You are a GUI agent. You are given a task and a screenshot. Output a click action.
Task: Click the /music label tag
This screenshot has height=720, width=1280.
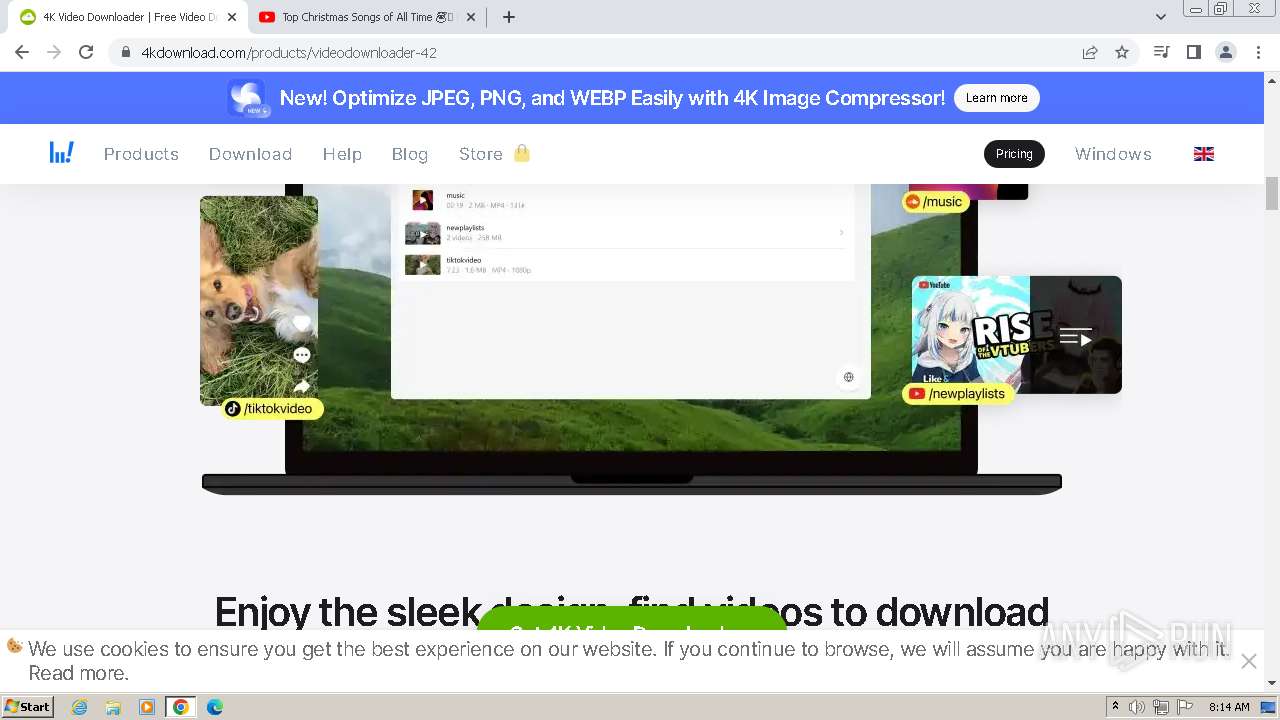934,202
